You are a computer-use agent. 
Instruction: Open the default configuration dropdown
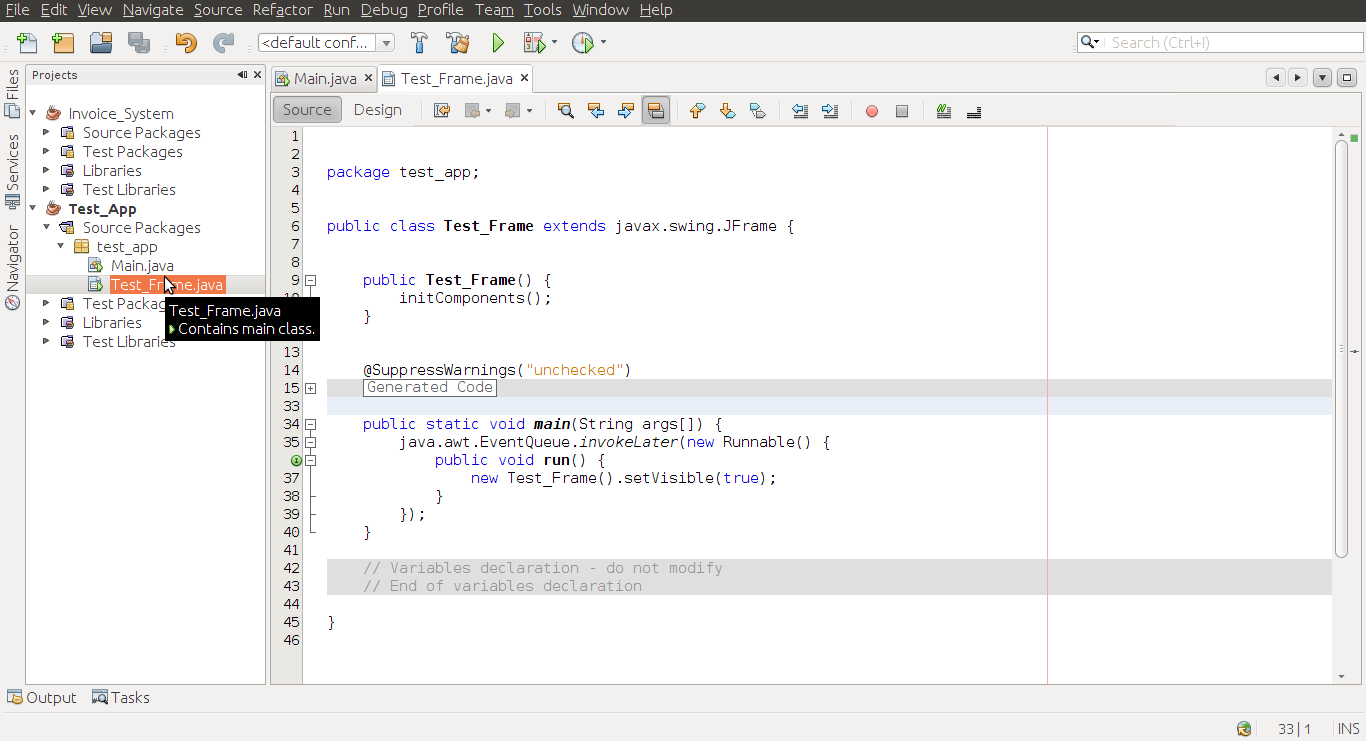click(x=386, y=42)
